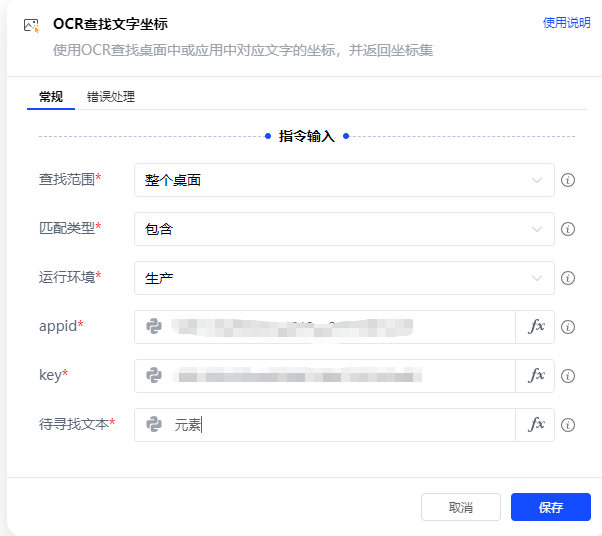Show info tooltip for 待寻找文本
The height and width of the screenshot is (536, 602).
click(x=568, y=425)
